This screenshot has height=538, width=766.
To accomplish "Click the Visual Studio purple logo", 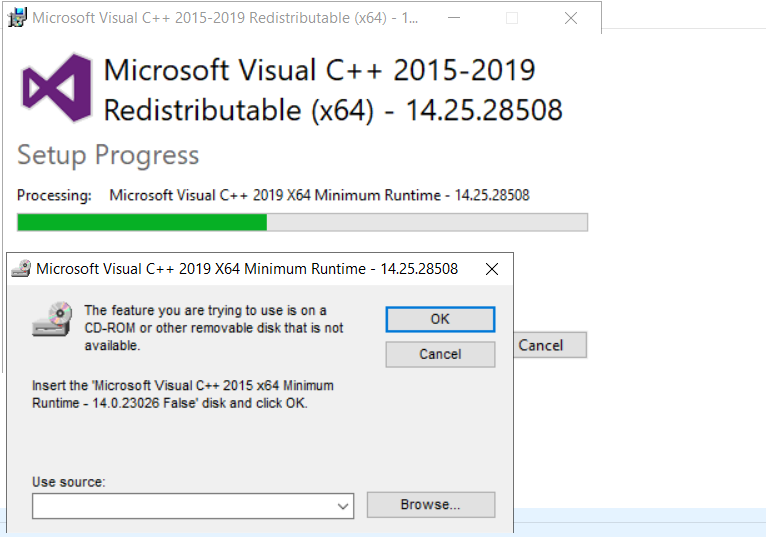I will pos(57,88).
